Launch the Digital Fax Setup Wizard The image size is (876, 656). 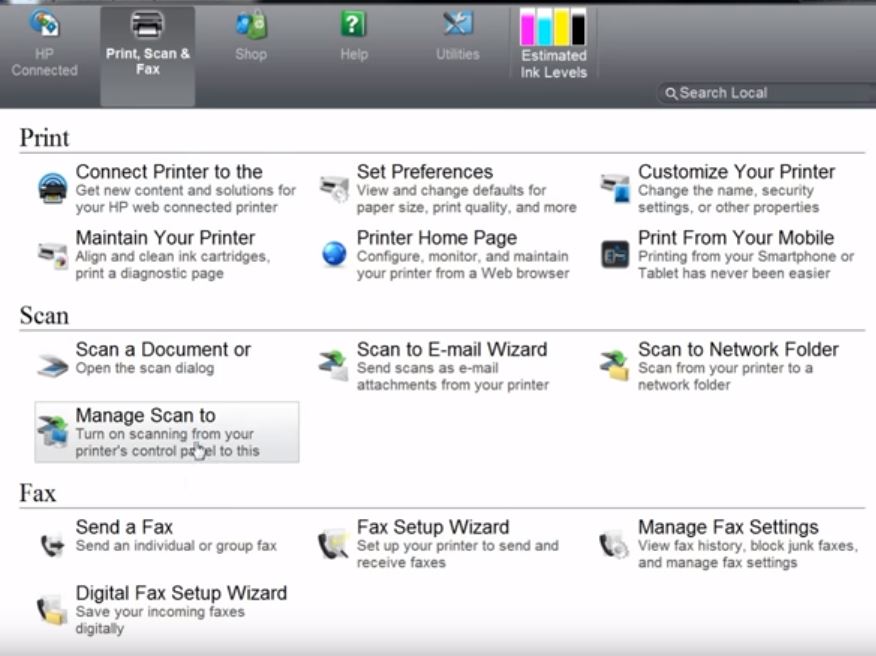click(x=181, y=592)
